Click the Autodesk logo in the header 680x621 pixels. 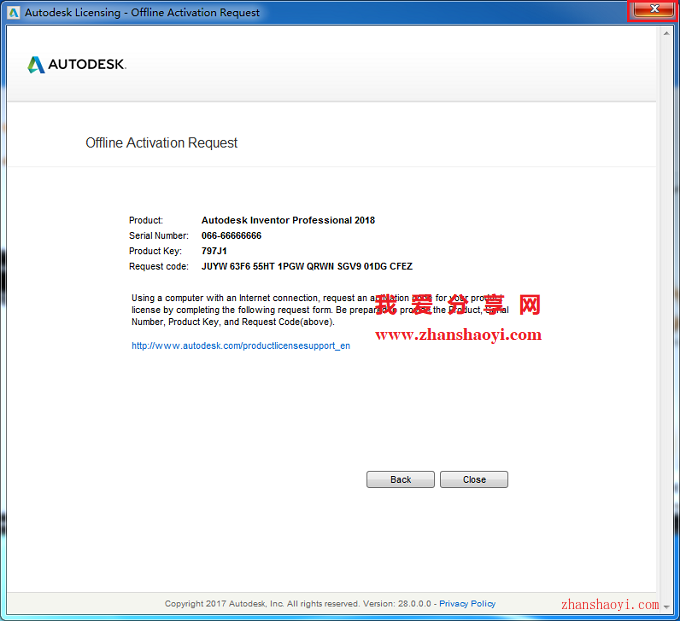point(77,65)
